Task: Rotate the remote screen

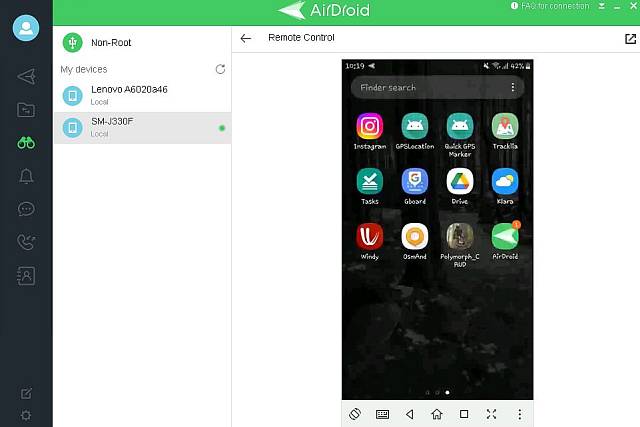Action: (355, 414)
